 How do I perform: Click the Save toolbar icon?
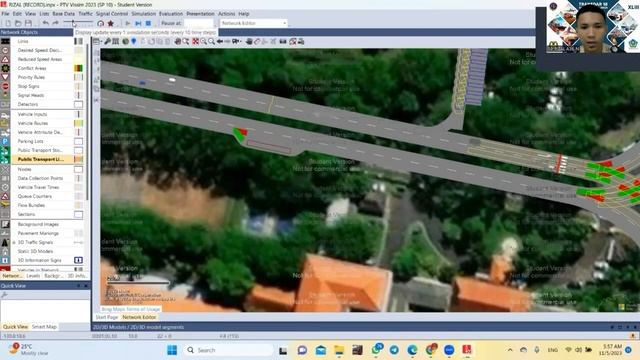[28, 23]
